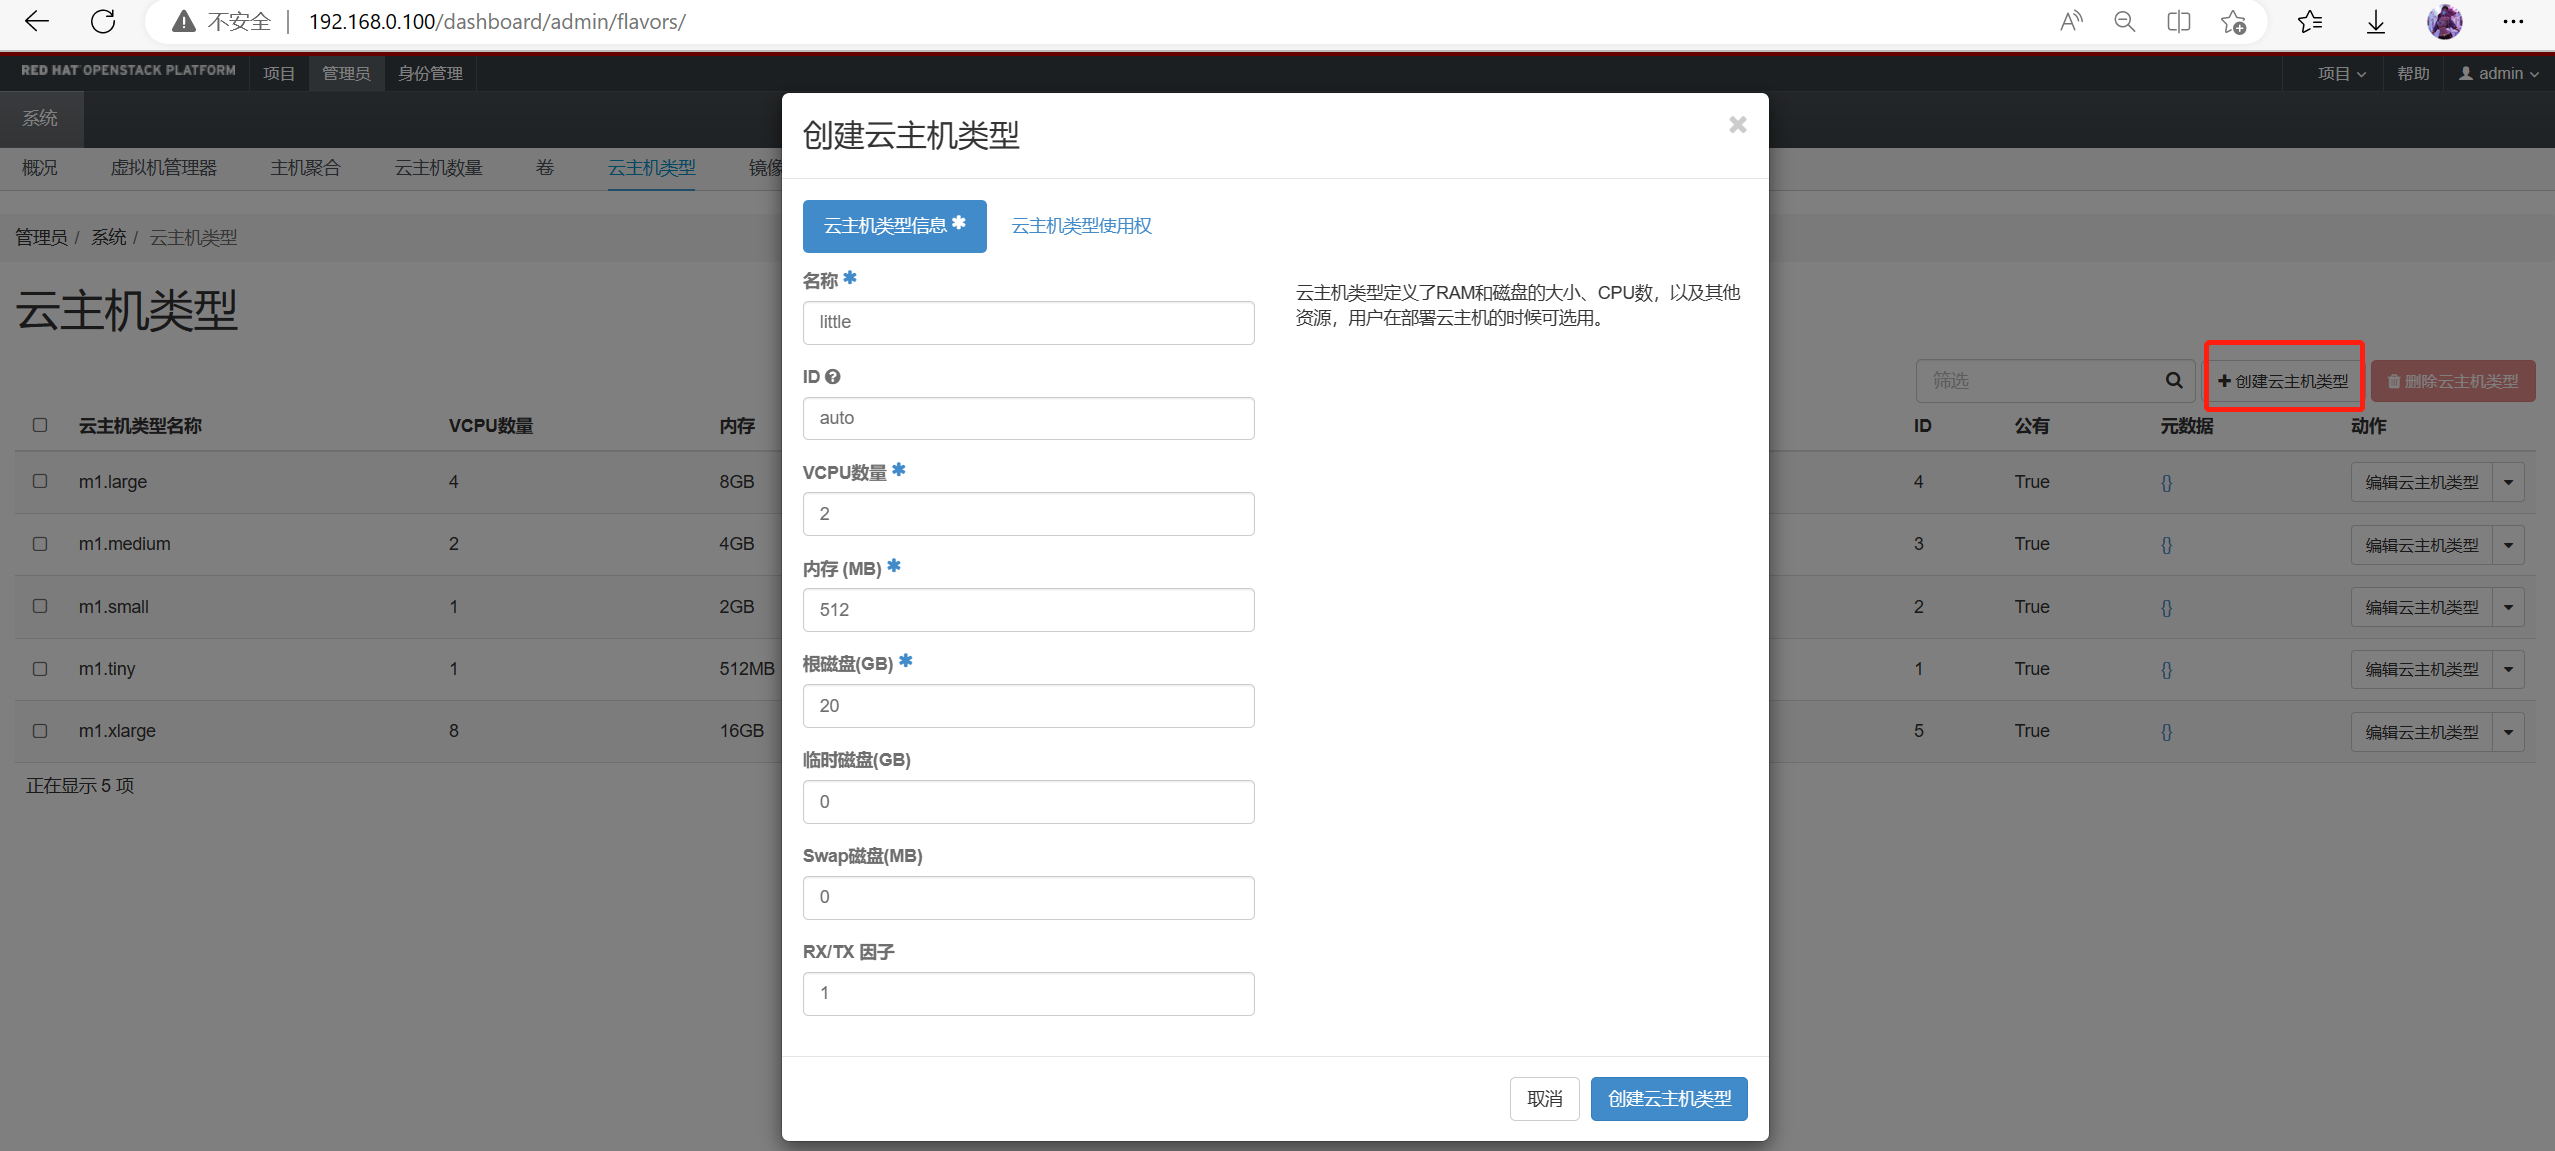Click the VCPU数量 input field
This screenshot has height=1151, width=2555.
point(1027,514)
